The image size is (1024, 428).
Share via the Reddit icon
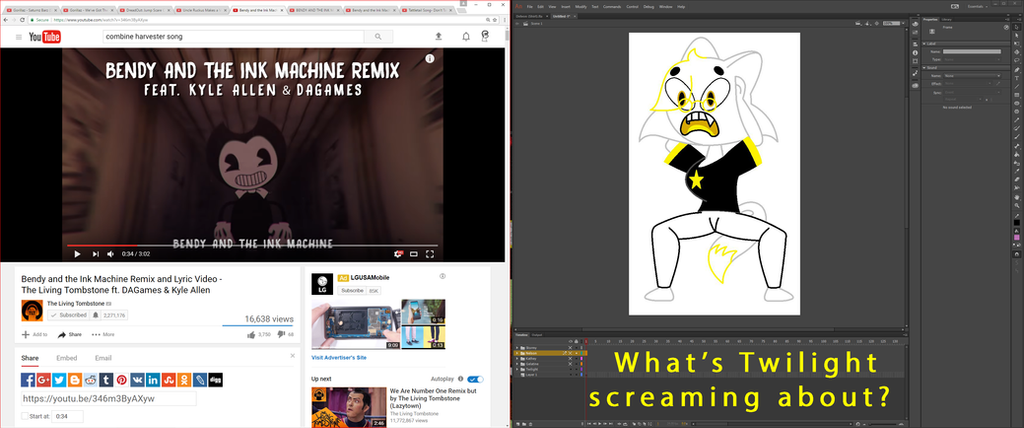click(x=91, y=380)
